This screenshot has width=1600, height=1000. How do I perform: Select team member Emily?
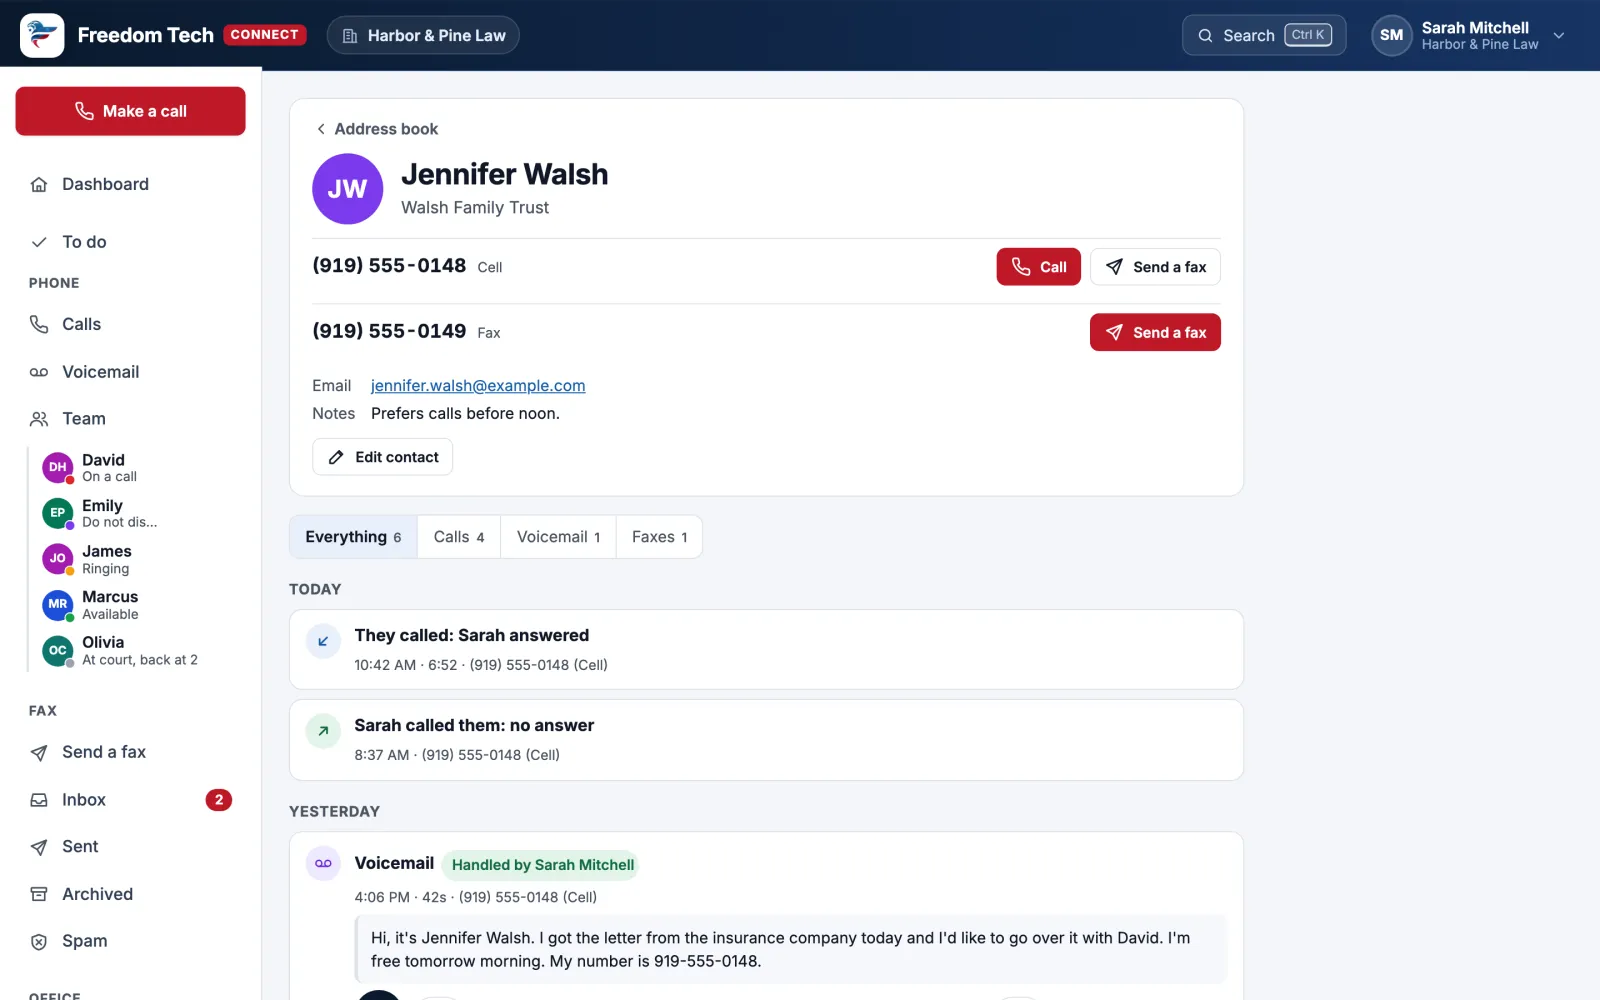(137, 513)
